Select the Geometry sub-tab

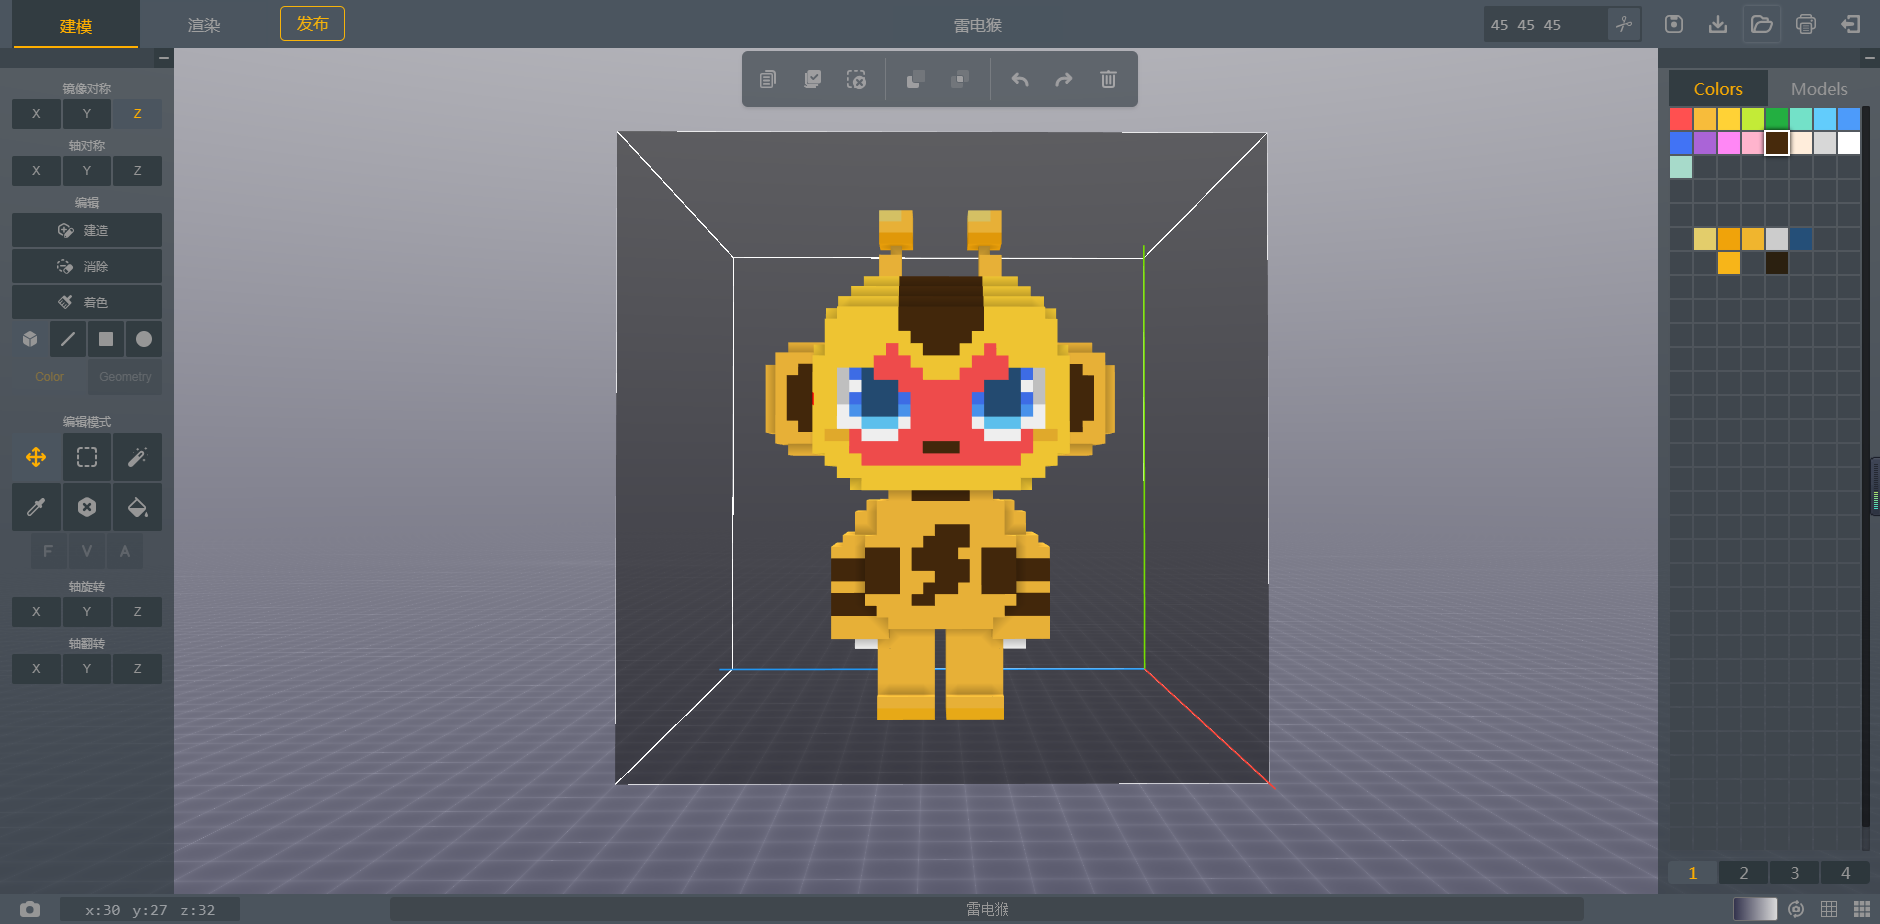125,377
